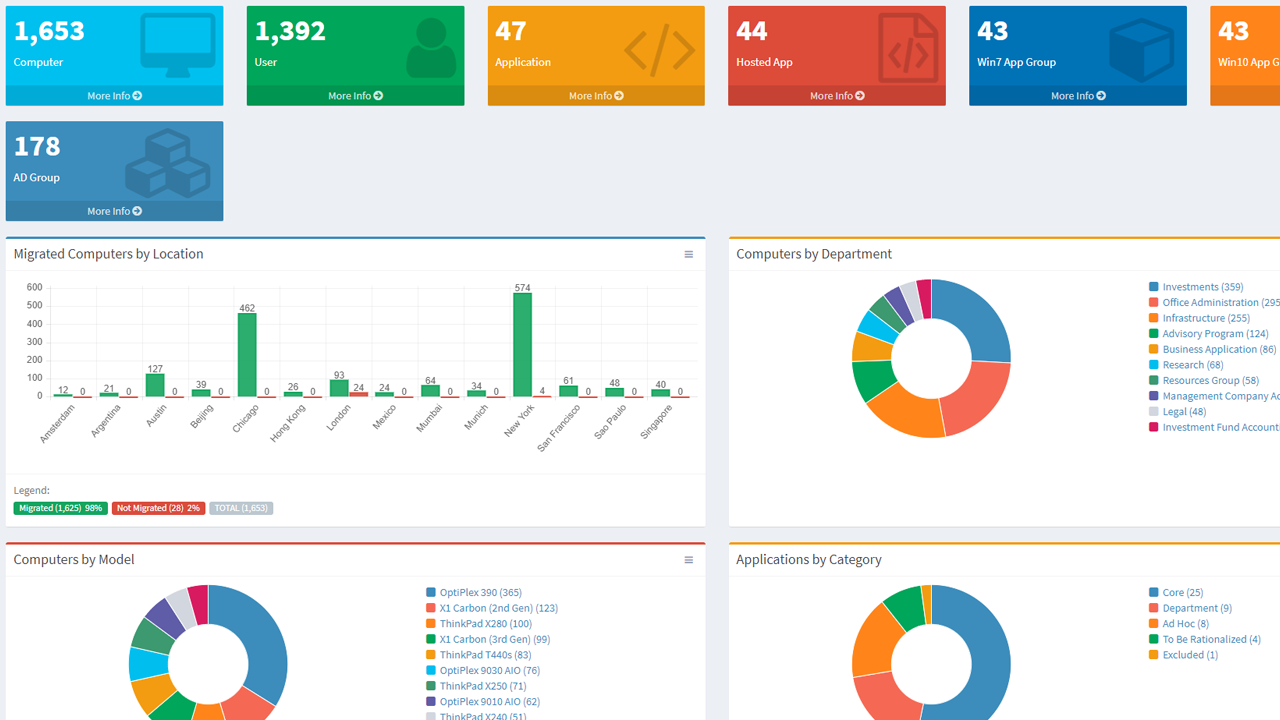Click the Applications by Category panel title
Viewport: 1280px width, 720px height.
pyautogui.click(x=809, y=560)
